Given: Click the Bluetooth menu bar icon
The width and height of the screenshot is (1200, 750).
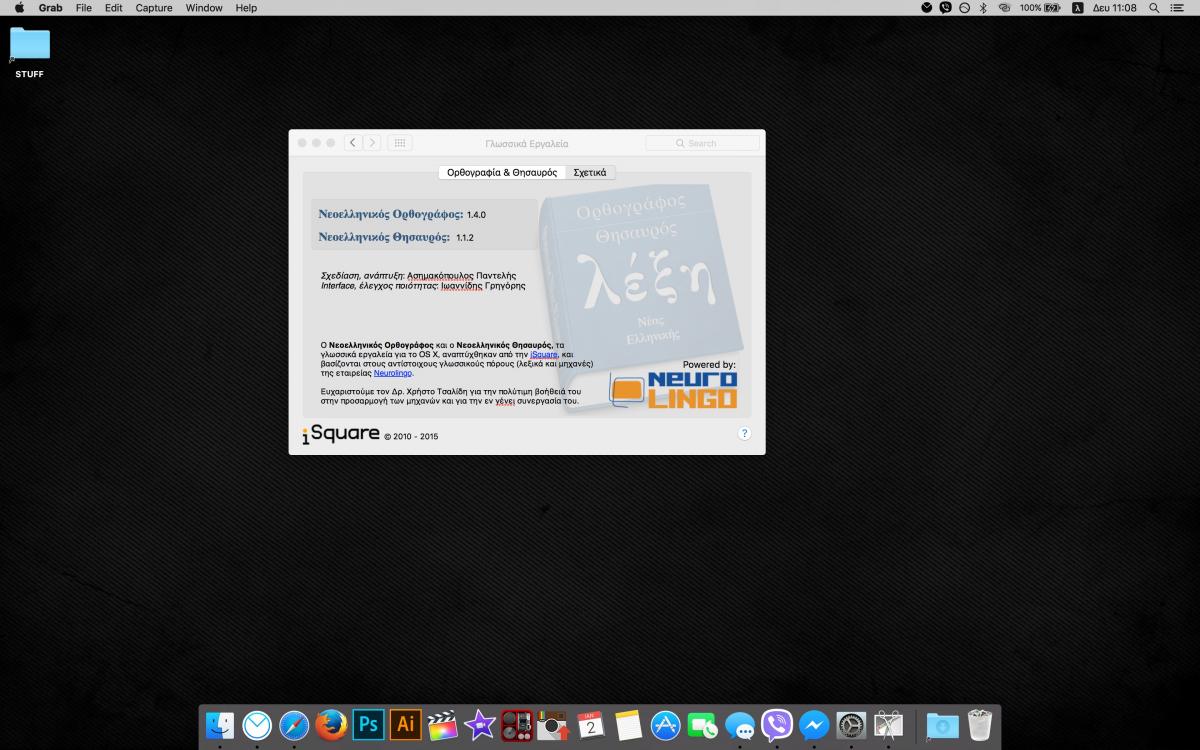Looking at the screenshot, I should click(983, 7).
